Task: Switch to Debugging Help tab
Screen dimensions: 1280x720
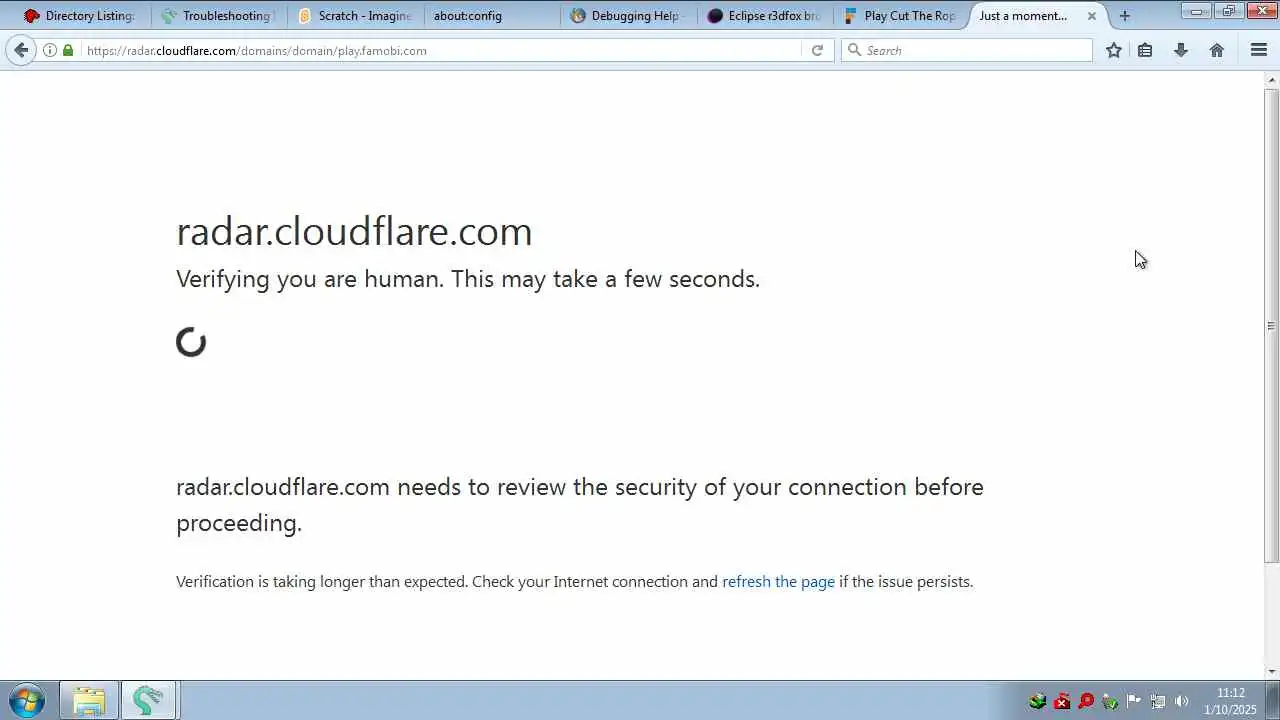Action: [627, 16]
